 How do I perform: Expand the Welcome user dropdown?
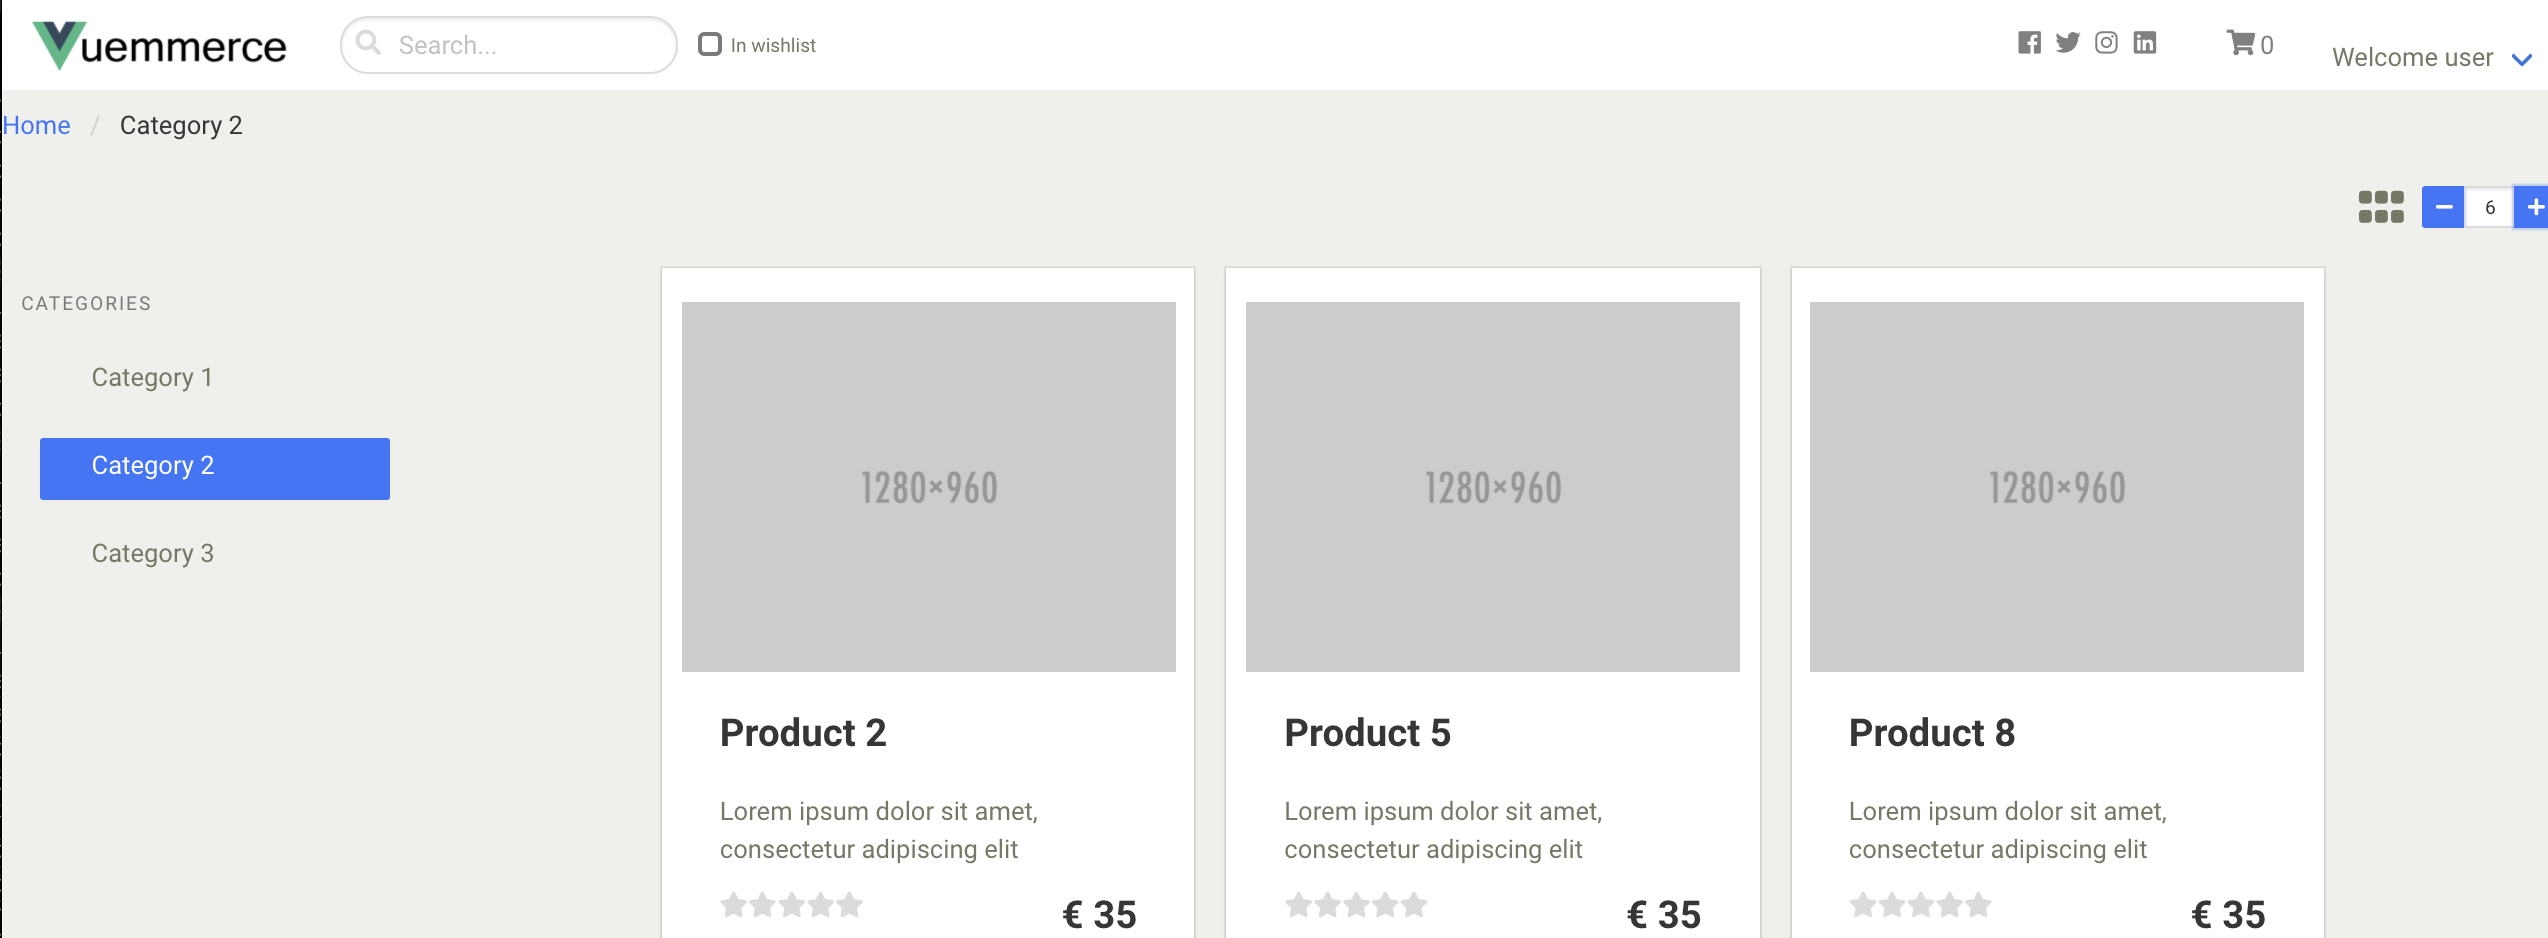2431,58
